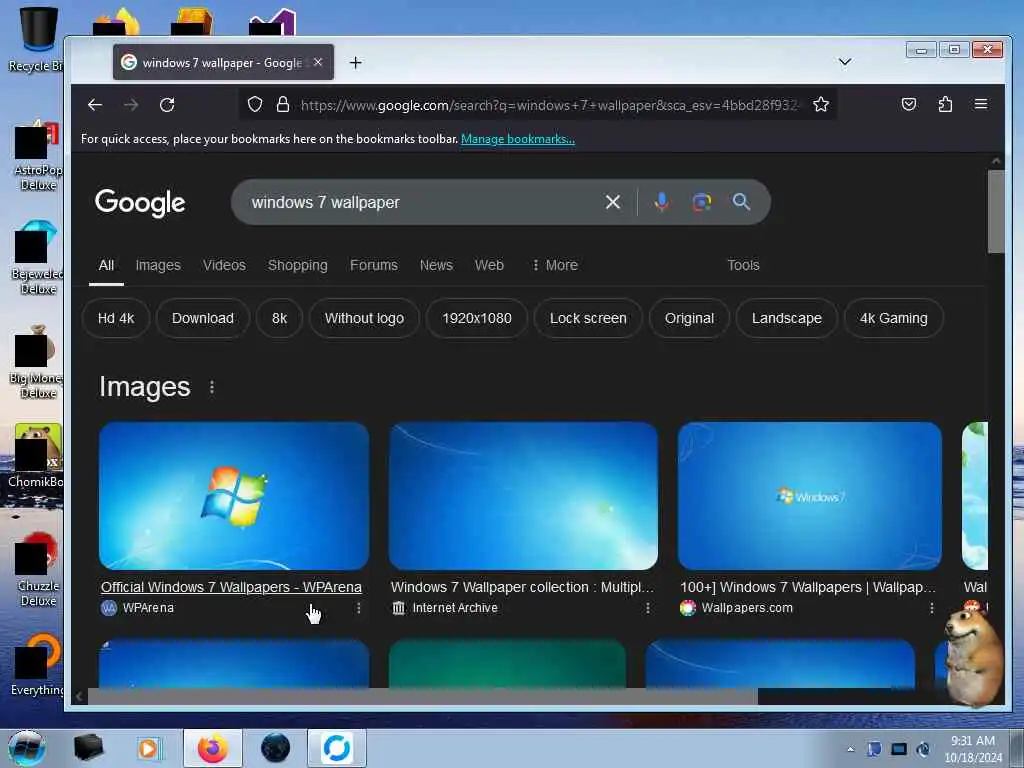Open the Save to Pocket icon
This screenshot has width=1024, height=768.
(x=908, y=104)
